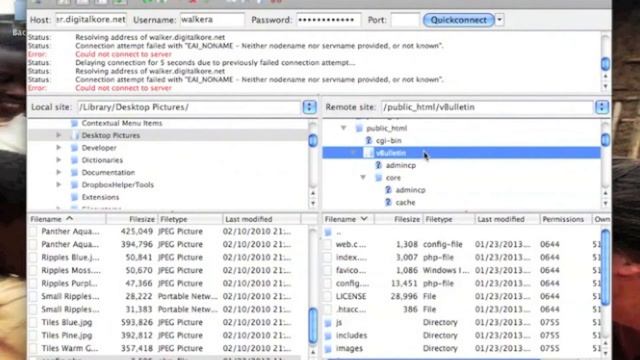Collapse the core folder in remote tree
Screen dimensions: 640x360
[363, 178]
